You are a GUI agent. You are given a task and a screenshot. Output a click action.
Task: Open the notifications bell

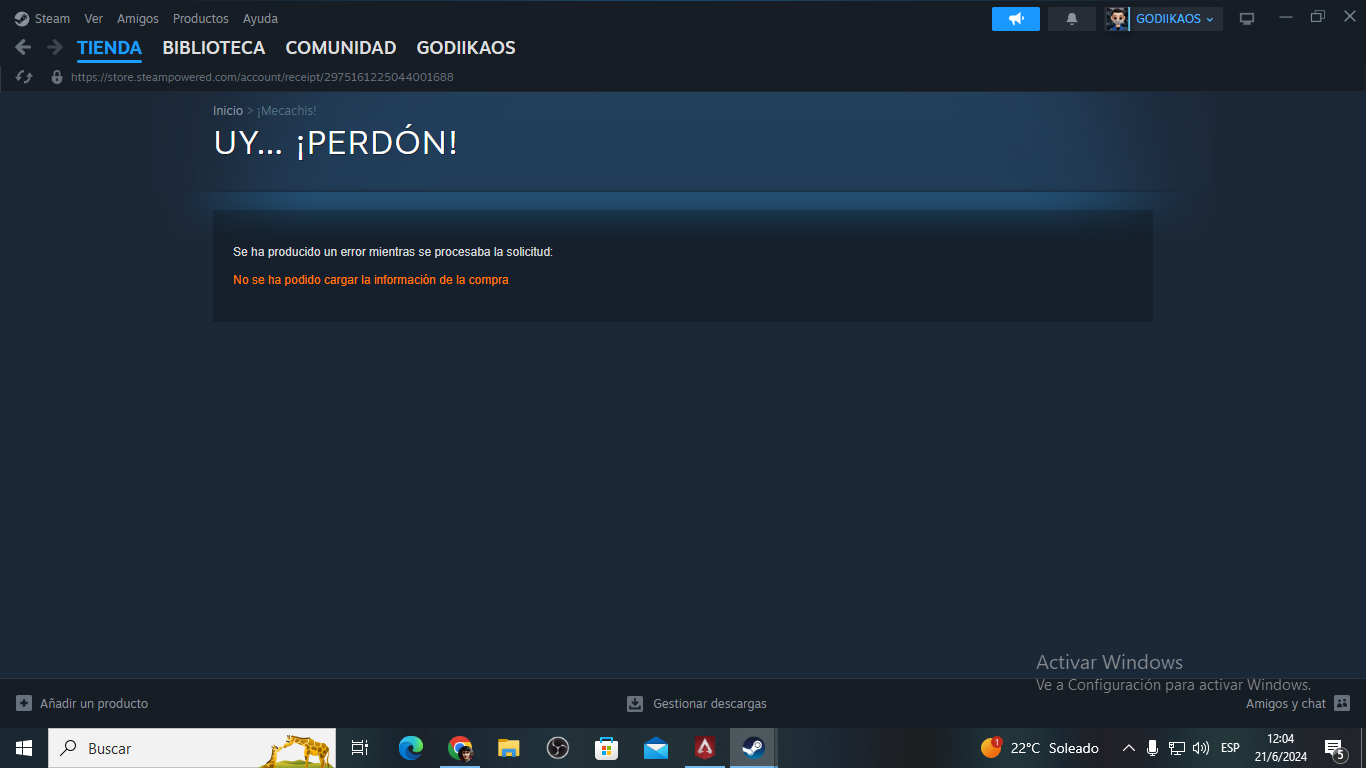pyautogui.click(x=1071, y=19)
